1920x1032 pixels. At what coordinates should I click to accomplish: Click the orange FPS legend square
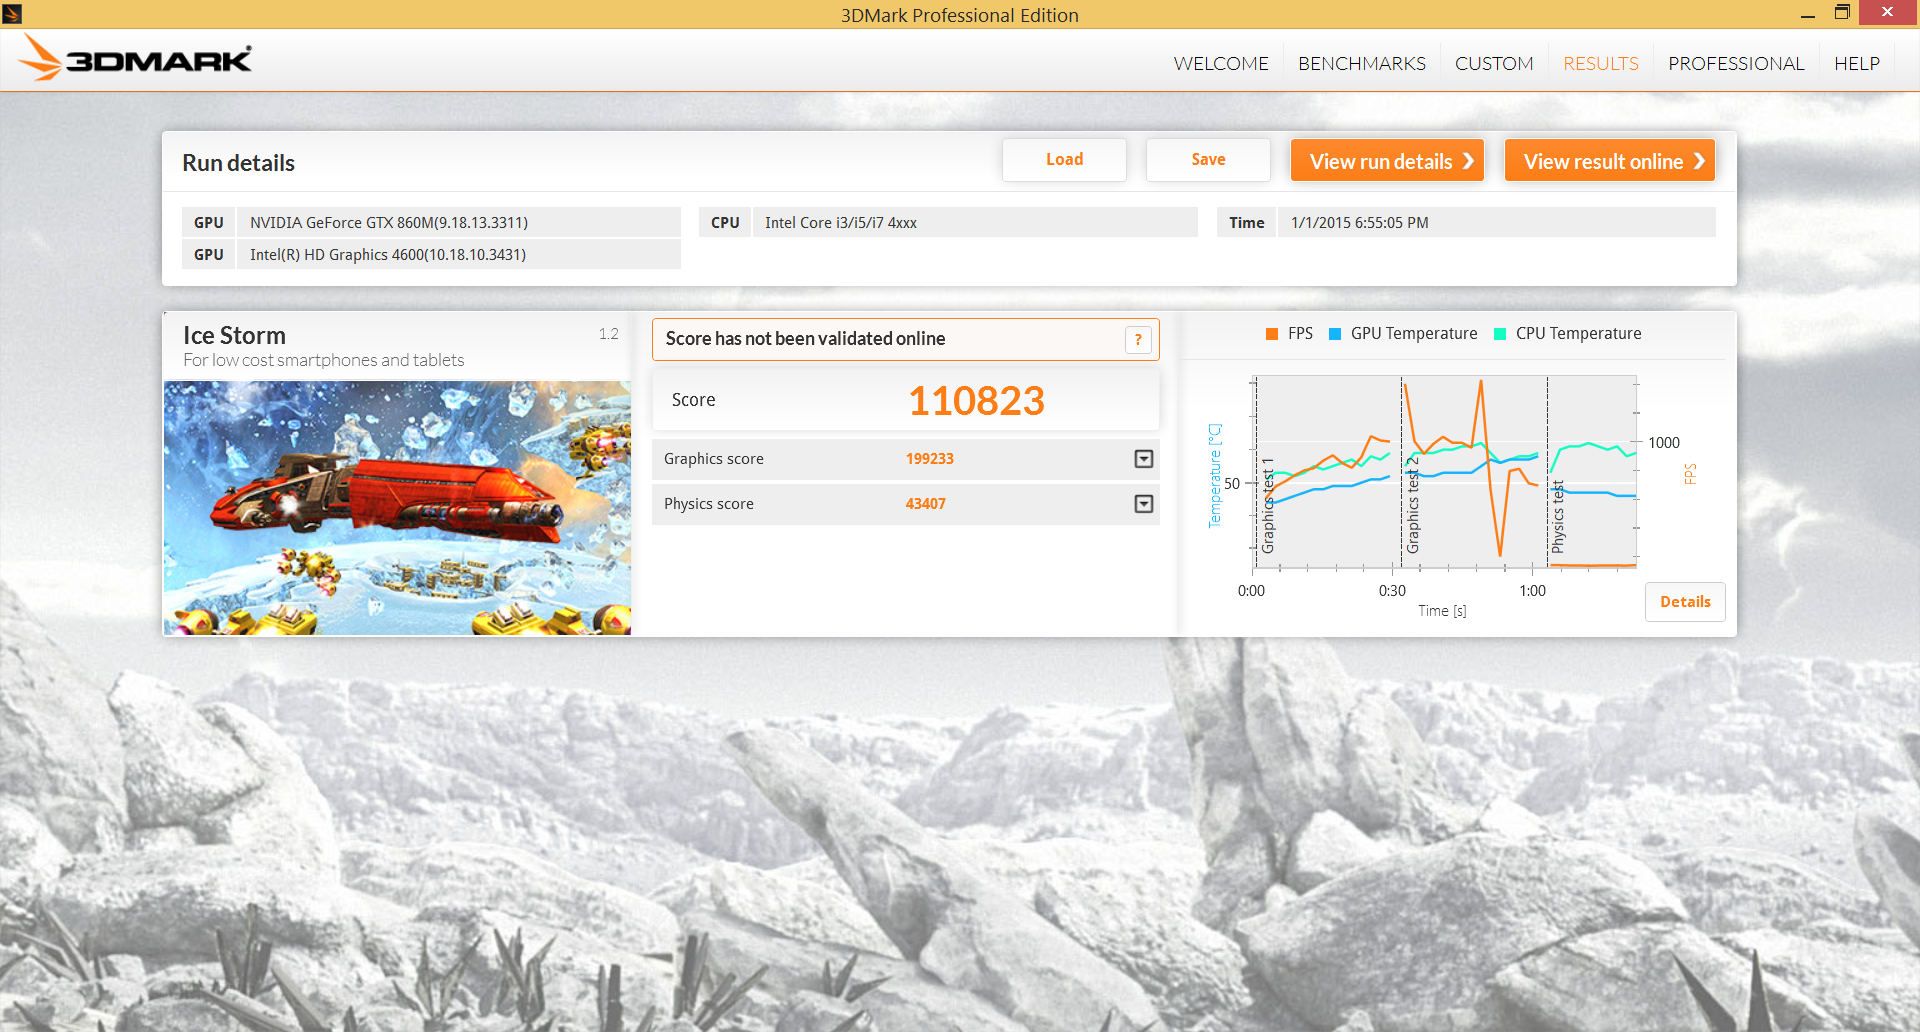[1272, 334]
